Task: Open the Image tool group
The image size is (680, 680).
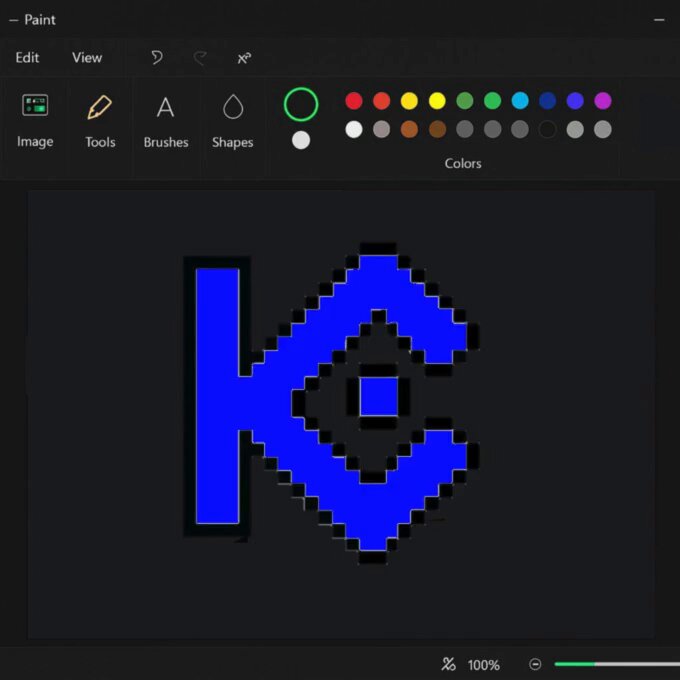Action: coord(35,121)
